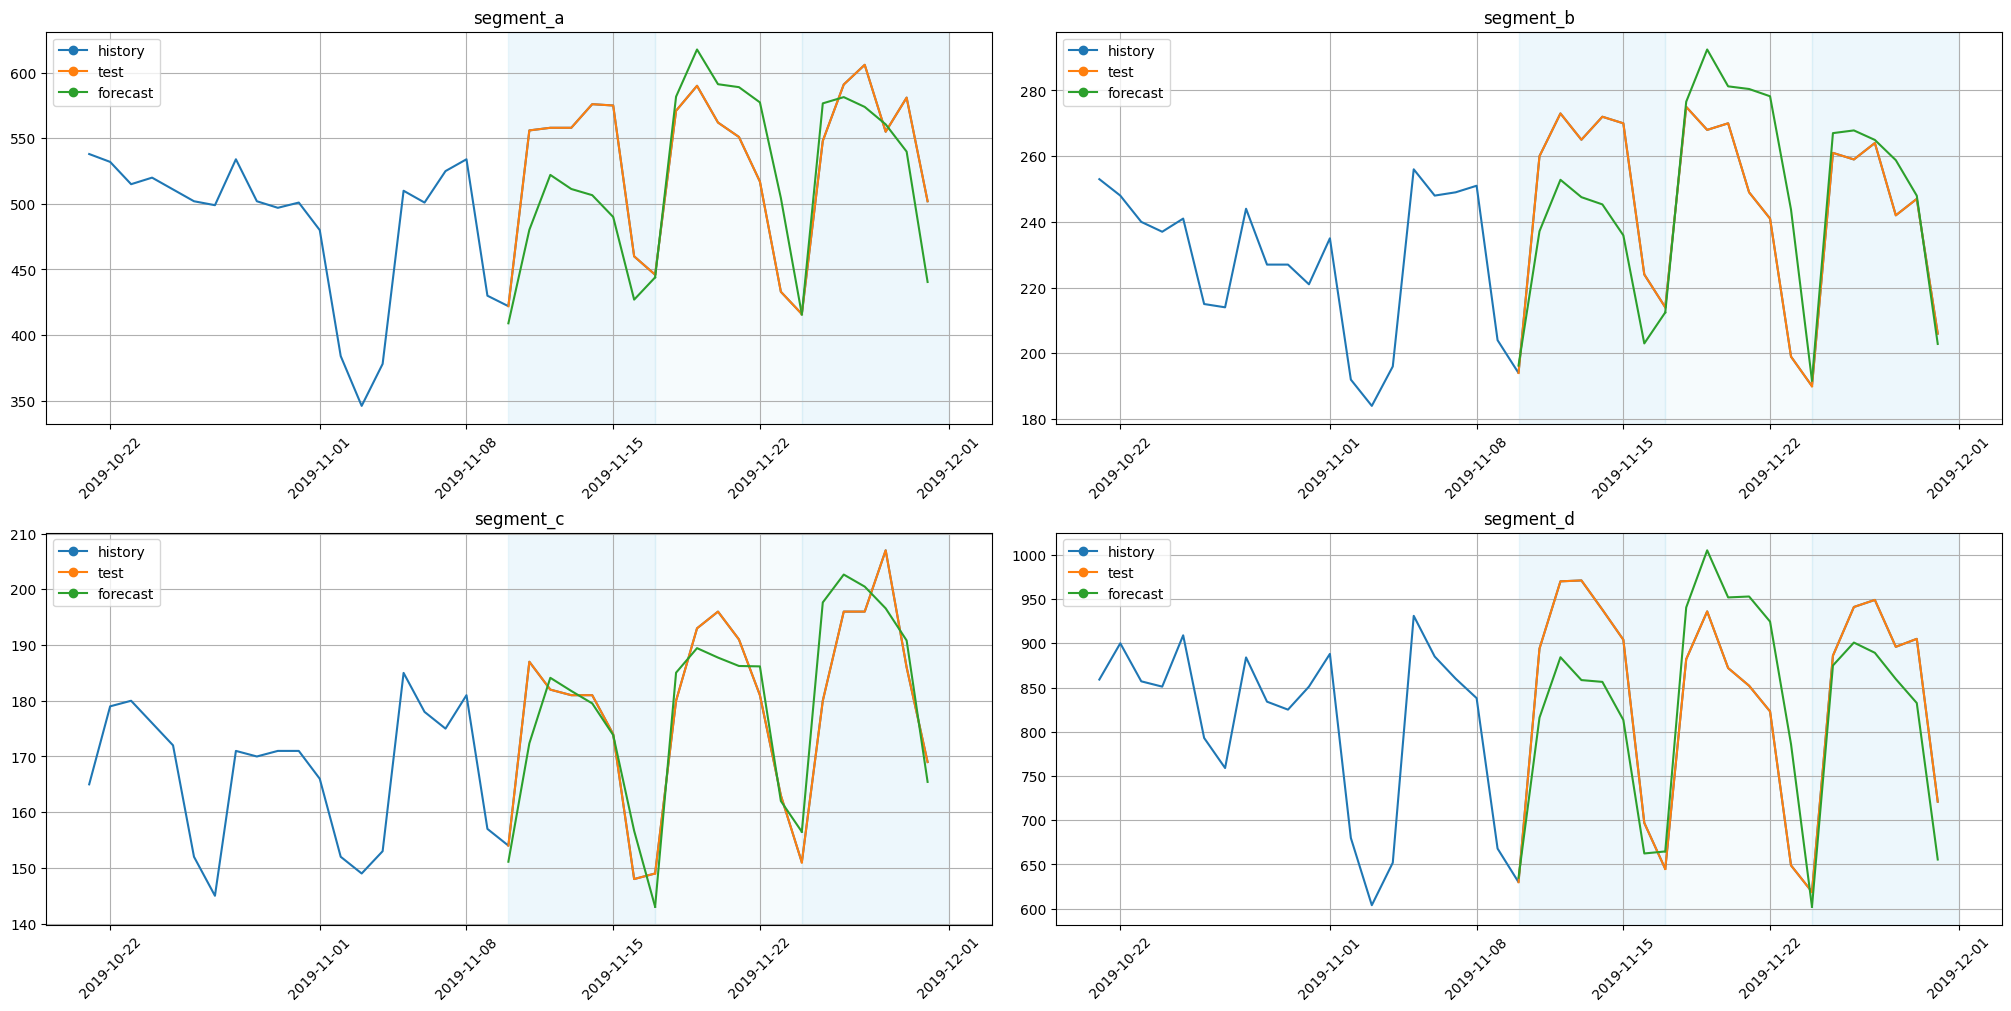Click the 180 y-axis label in segment_b
Image resolution: width=2011 pixels, height=1011 pixels.
tap(1035, 420)
